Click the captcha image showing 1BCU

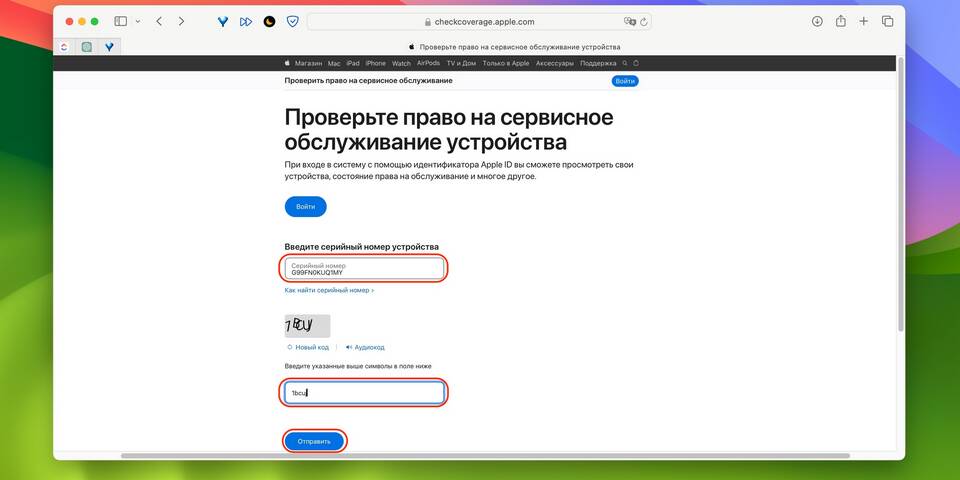coord(307,326)
